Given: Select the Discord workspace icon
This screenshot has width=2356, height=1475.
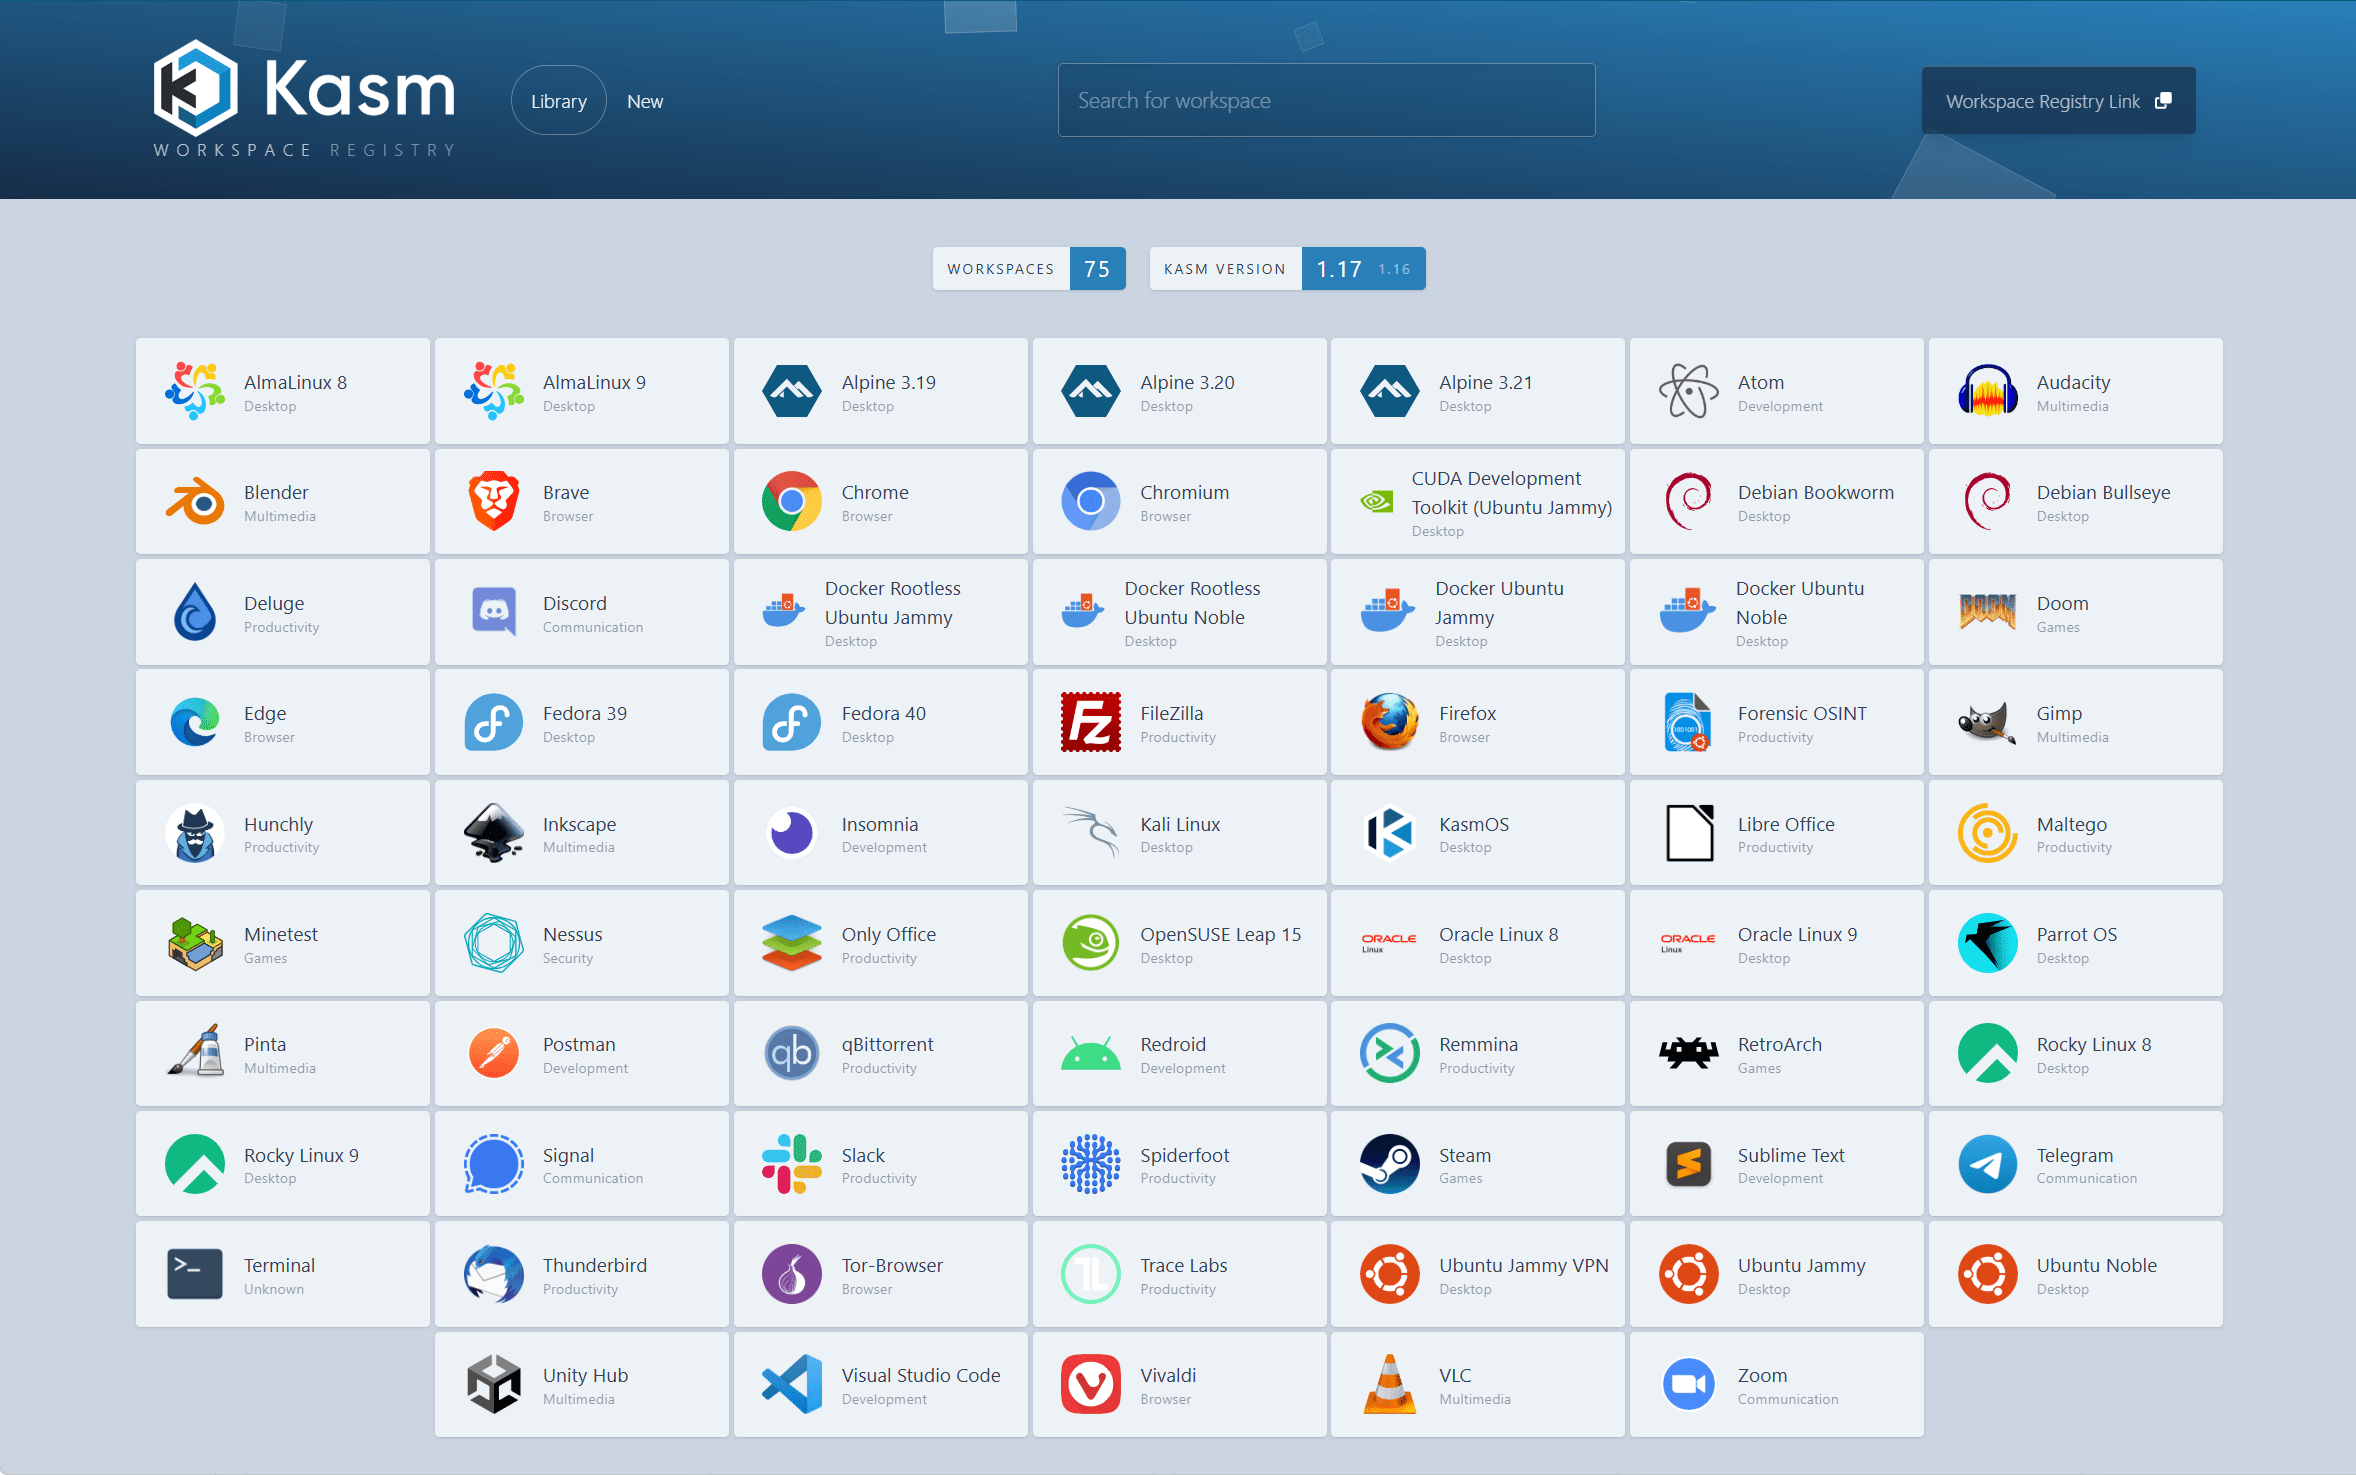Looking at the screenshot, I should tap(493, 612).
